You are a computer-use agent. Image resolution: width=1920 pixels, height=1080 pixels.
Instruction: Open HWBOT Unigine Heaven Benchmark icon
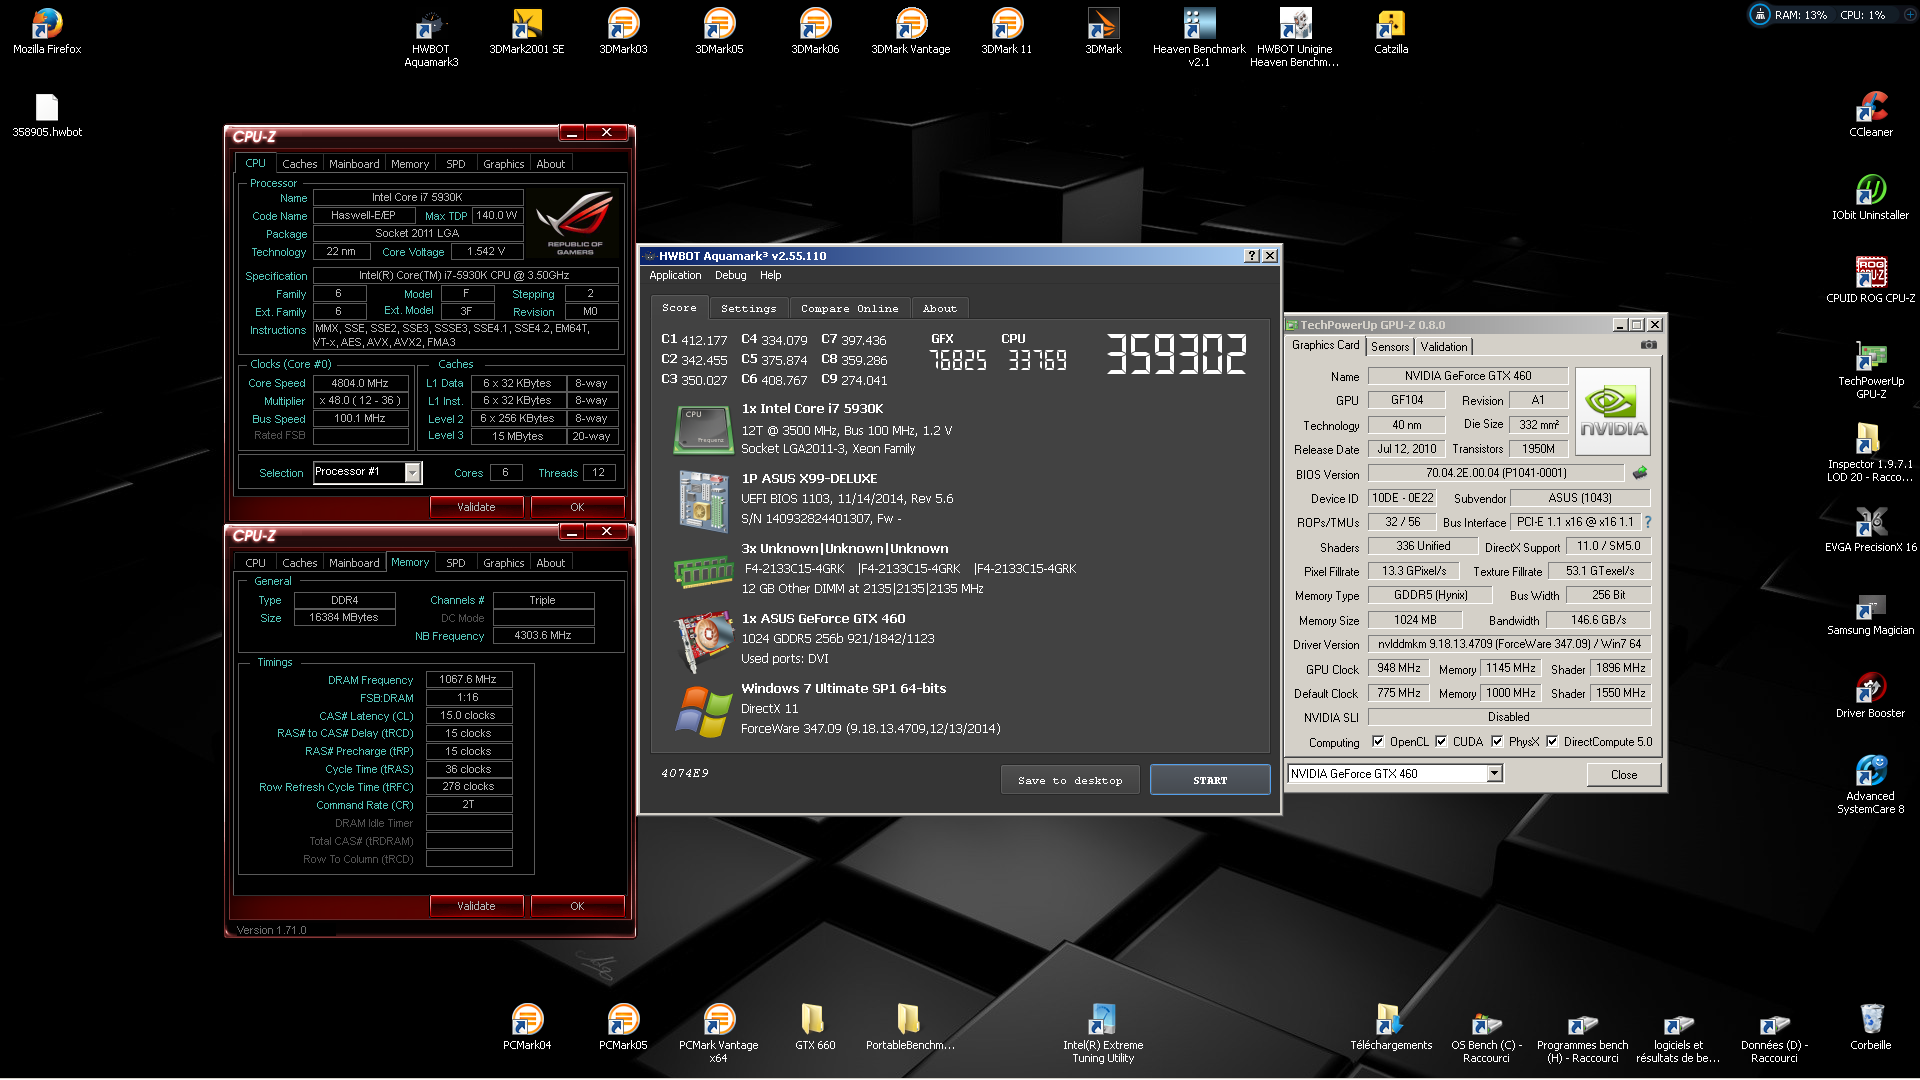click(1295, 37)
